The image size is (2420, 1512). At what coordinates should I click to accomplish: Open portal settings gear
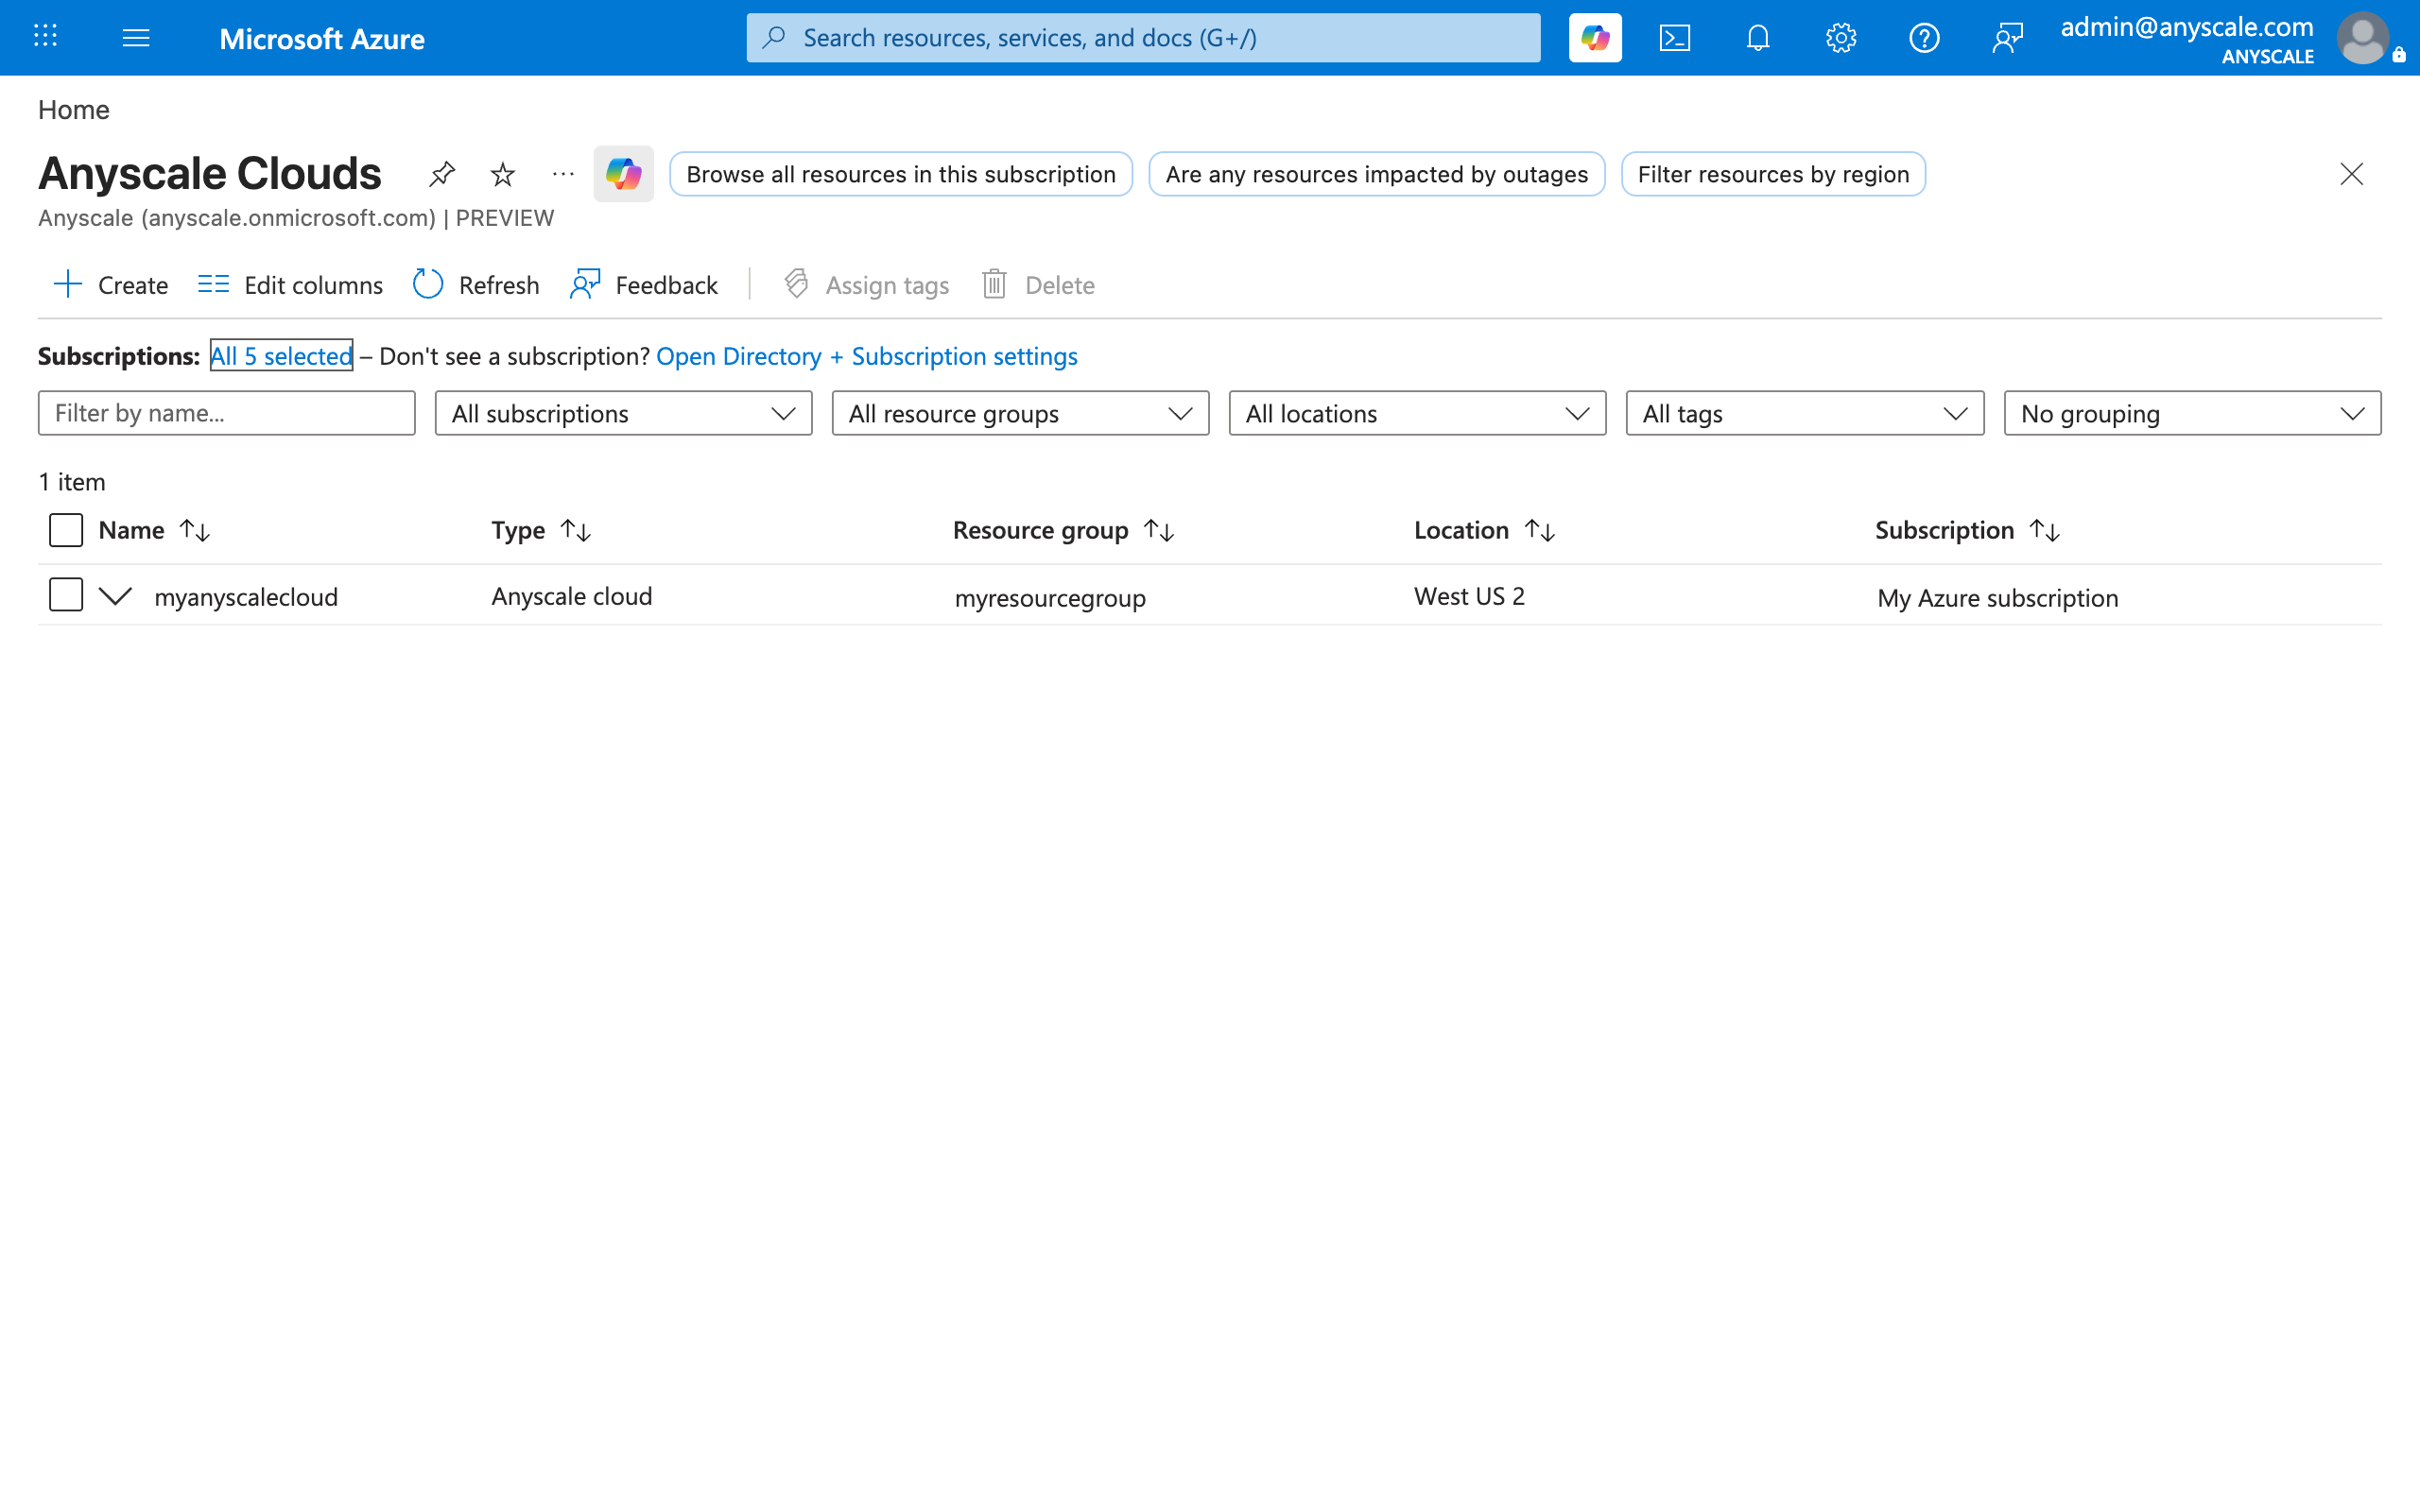click(1841, 38)
